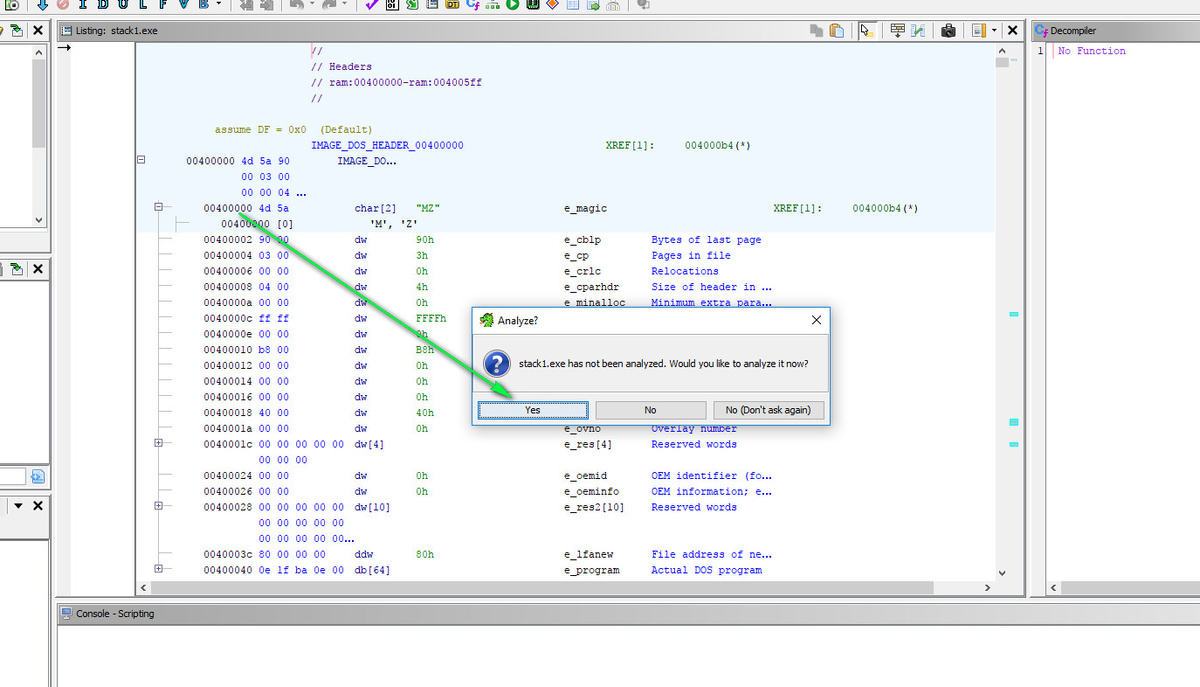Click the Listing fields layout icon
This screenshot has height=687, width=1200.
tap(978, 31)
